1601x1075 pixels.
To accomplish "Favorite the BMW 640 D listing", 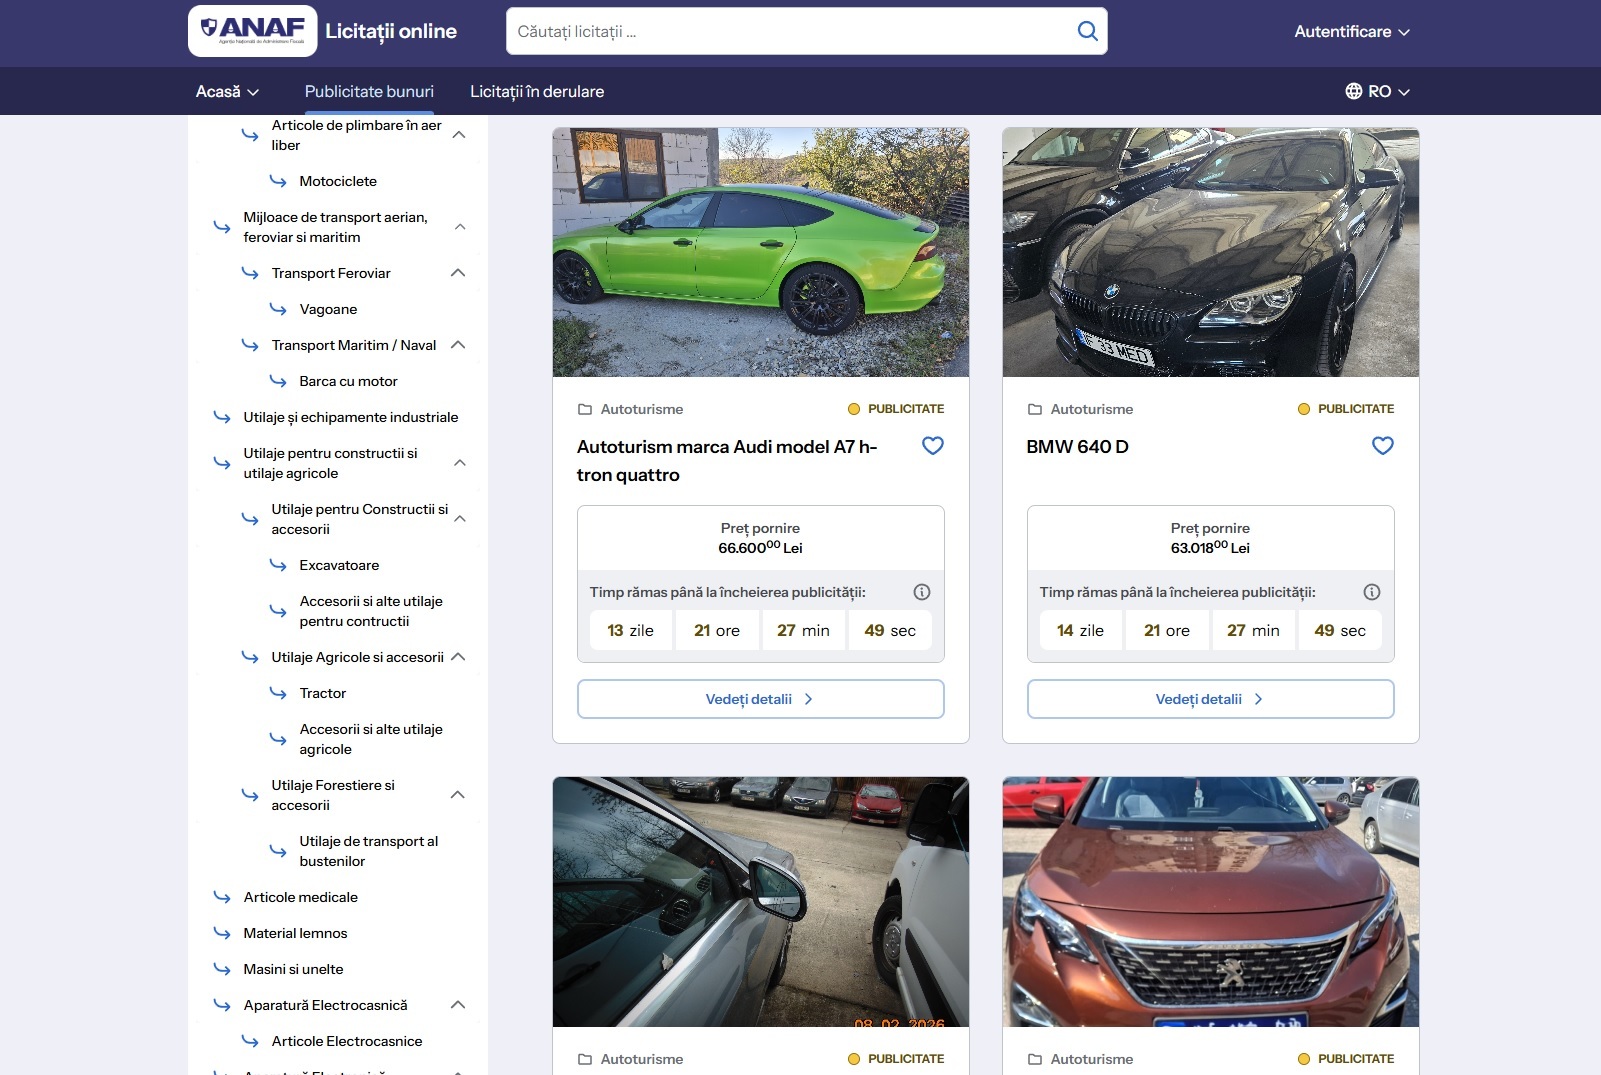I will click(x=1382, y=446).
